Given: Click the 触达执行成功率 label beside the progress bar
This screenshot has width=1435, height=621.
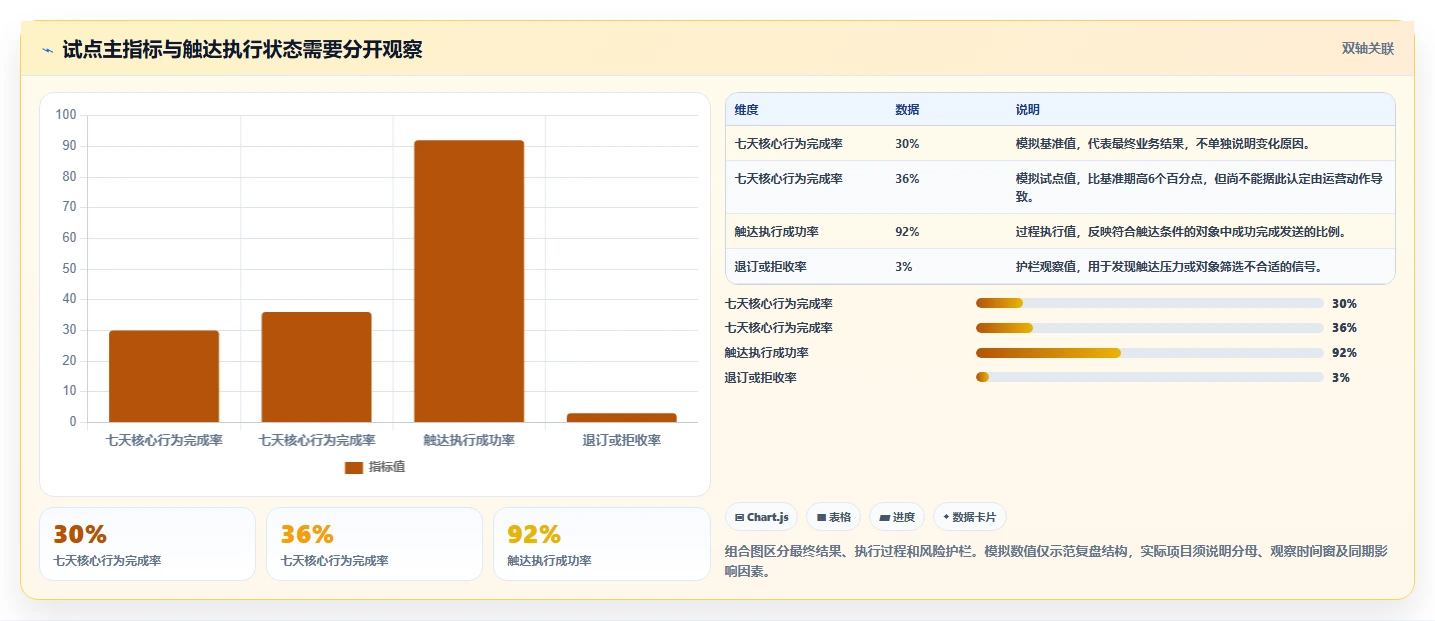Looking at the screenshot, I should pyautogui.click(x=767, y=353).
